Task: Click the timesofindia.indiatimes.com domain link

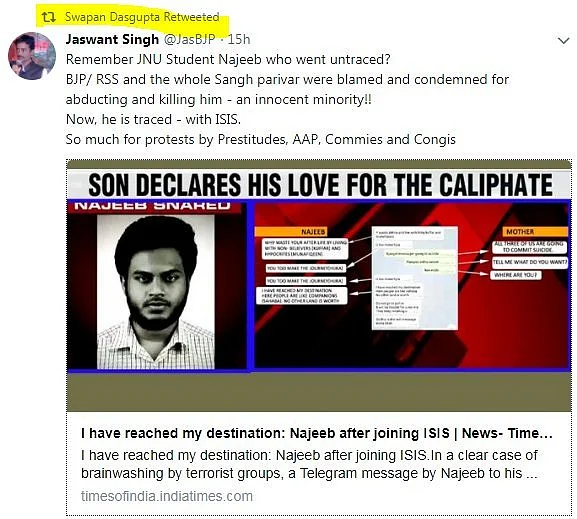Action: [167, 496]
